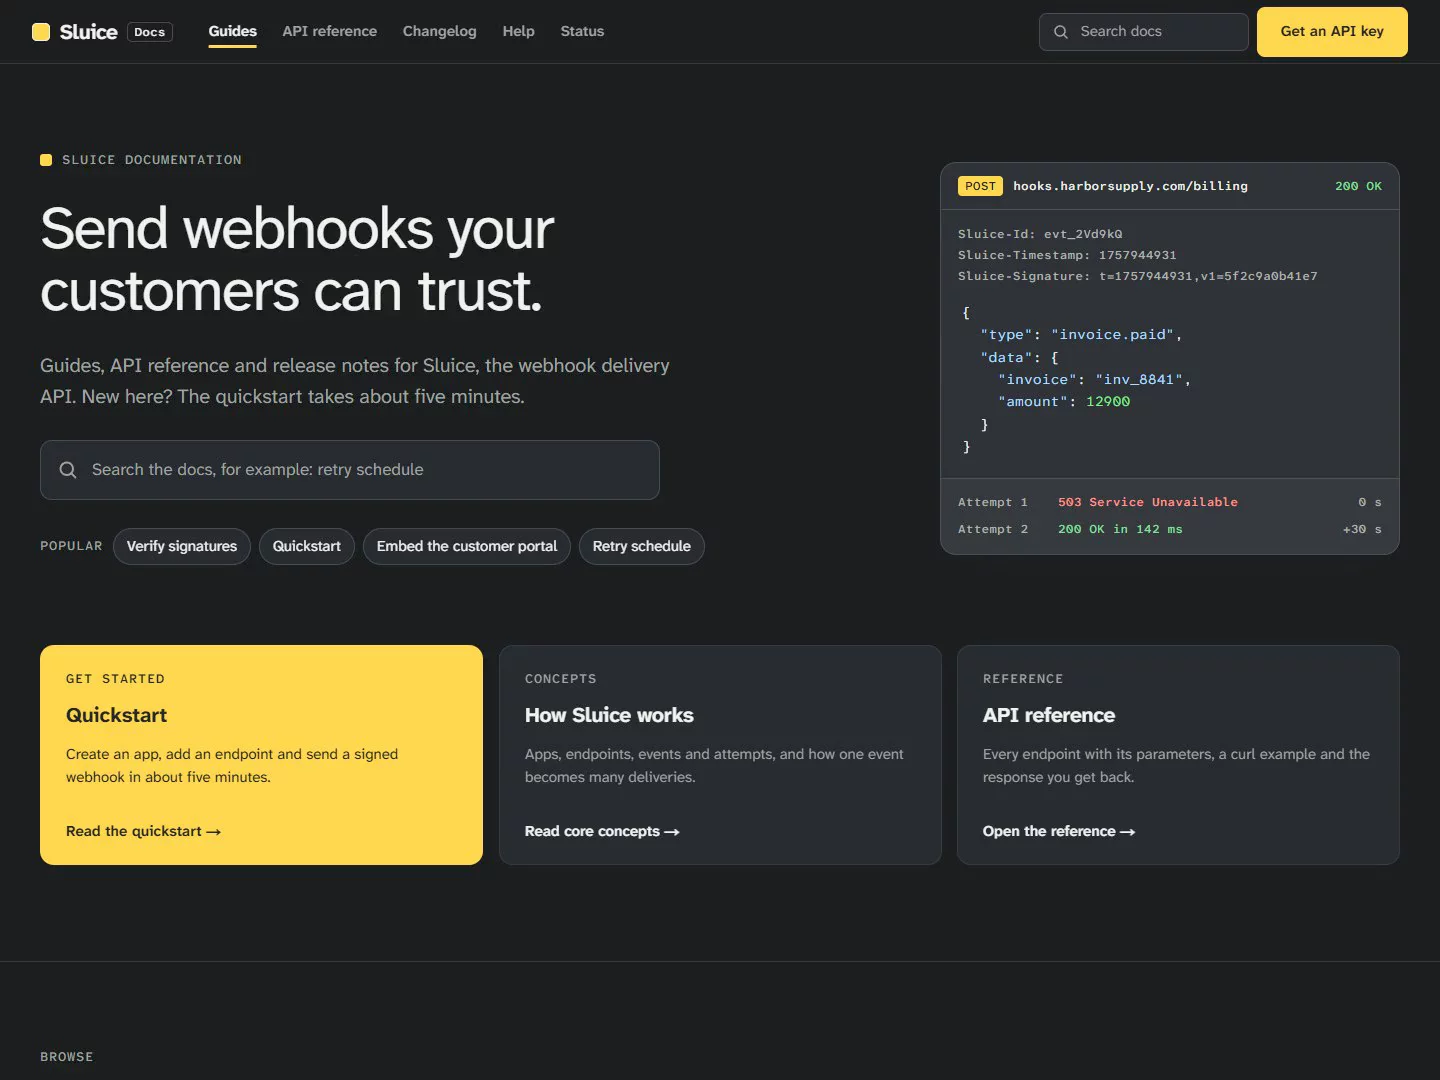
Task: Click the Sluice-Id: evt_2Vd9kQ line
Action: [x=1040, y=234]
